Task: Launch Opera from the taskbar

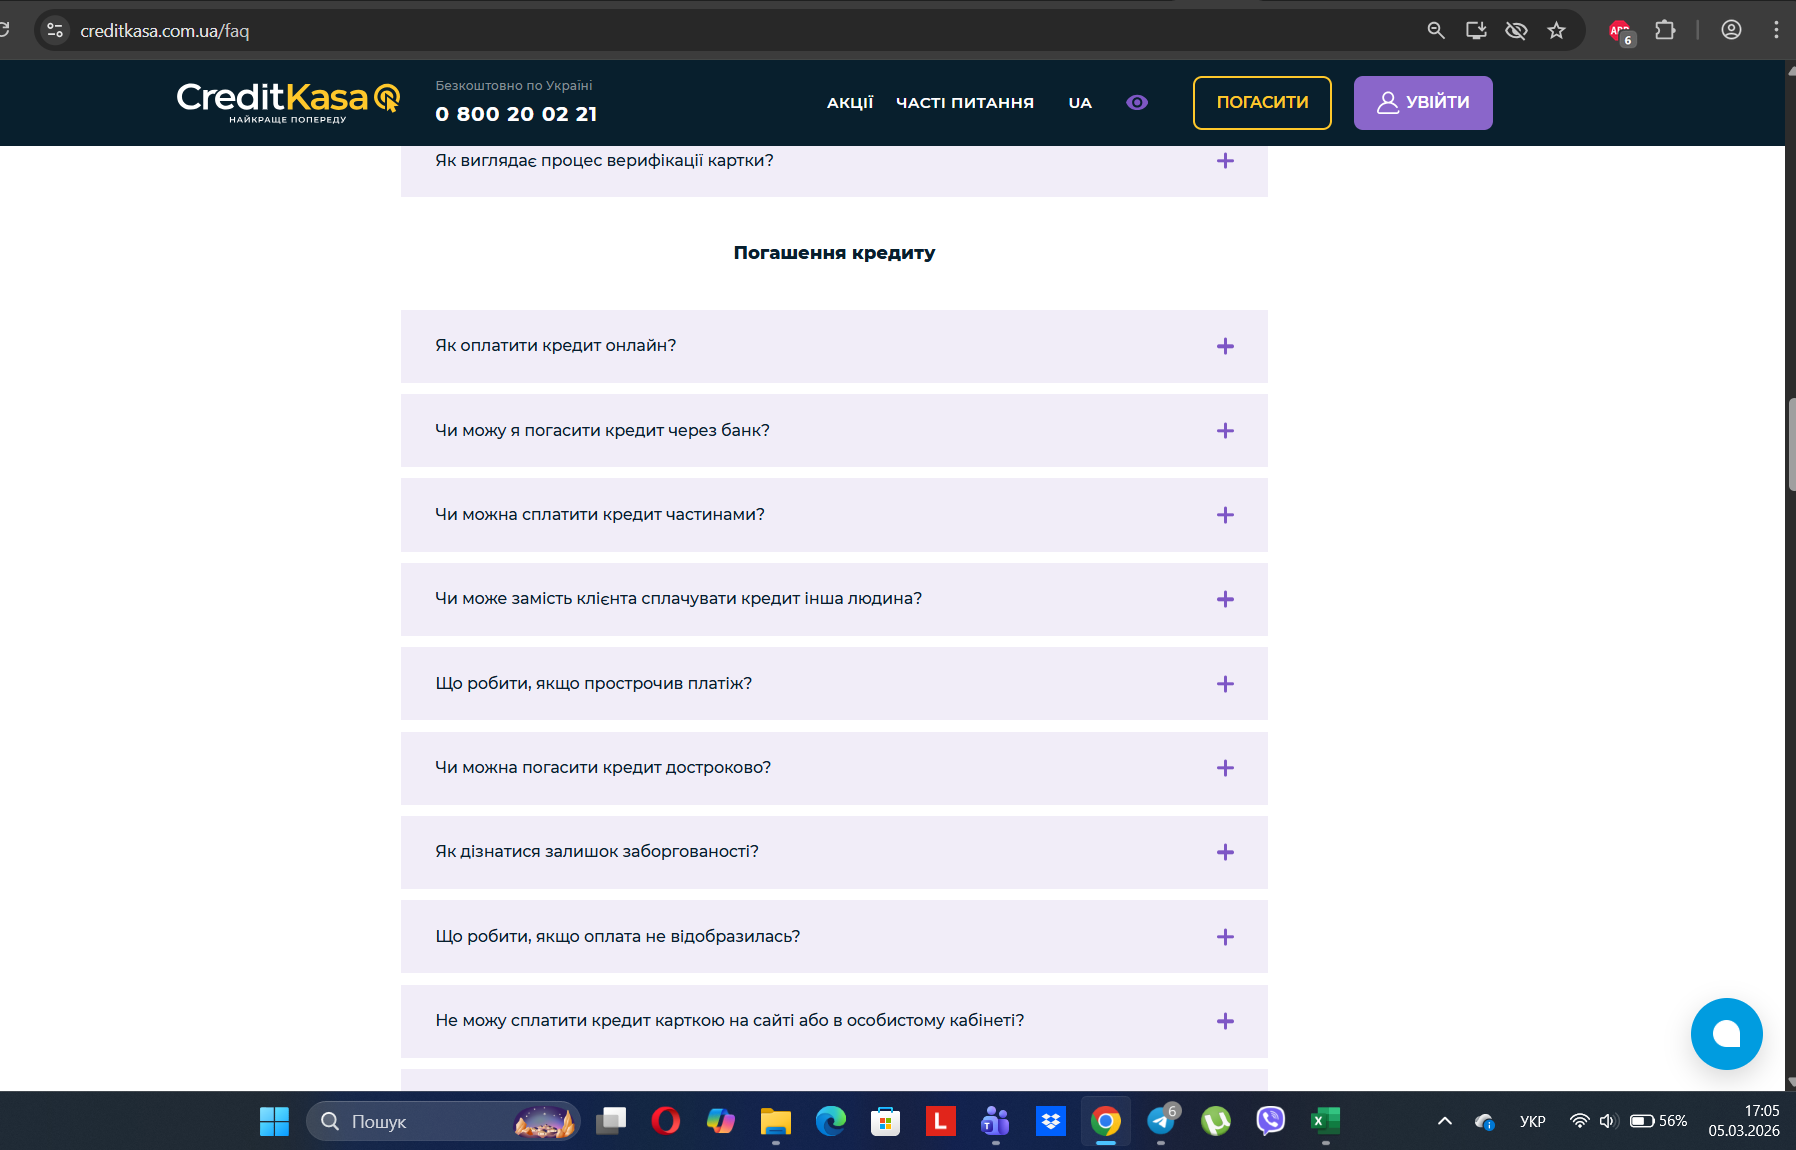Action: [x=665, y=1121]
